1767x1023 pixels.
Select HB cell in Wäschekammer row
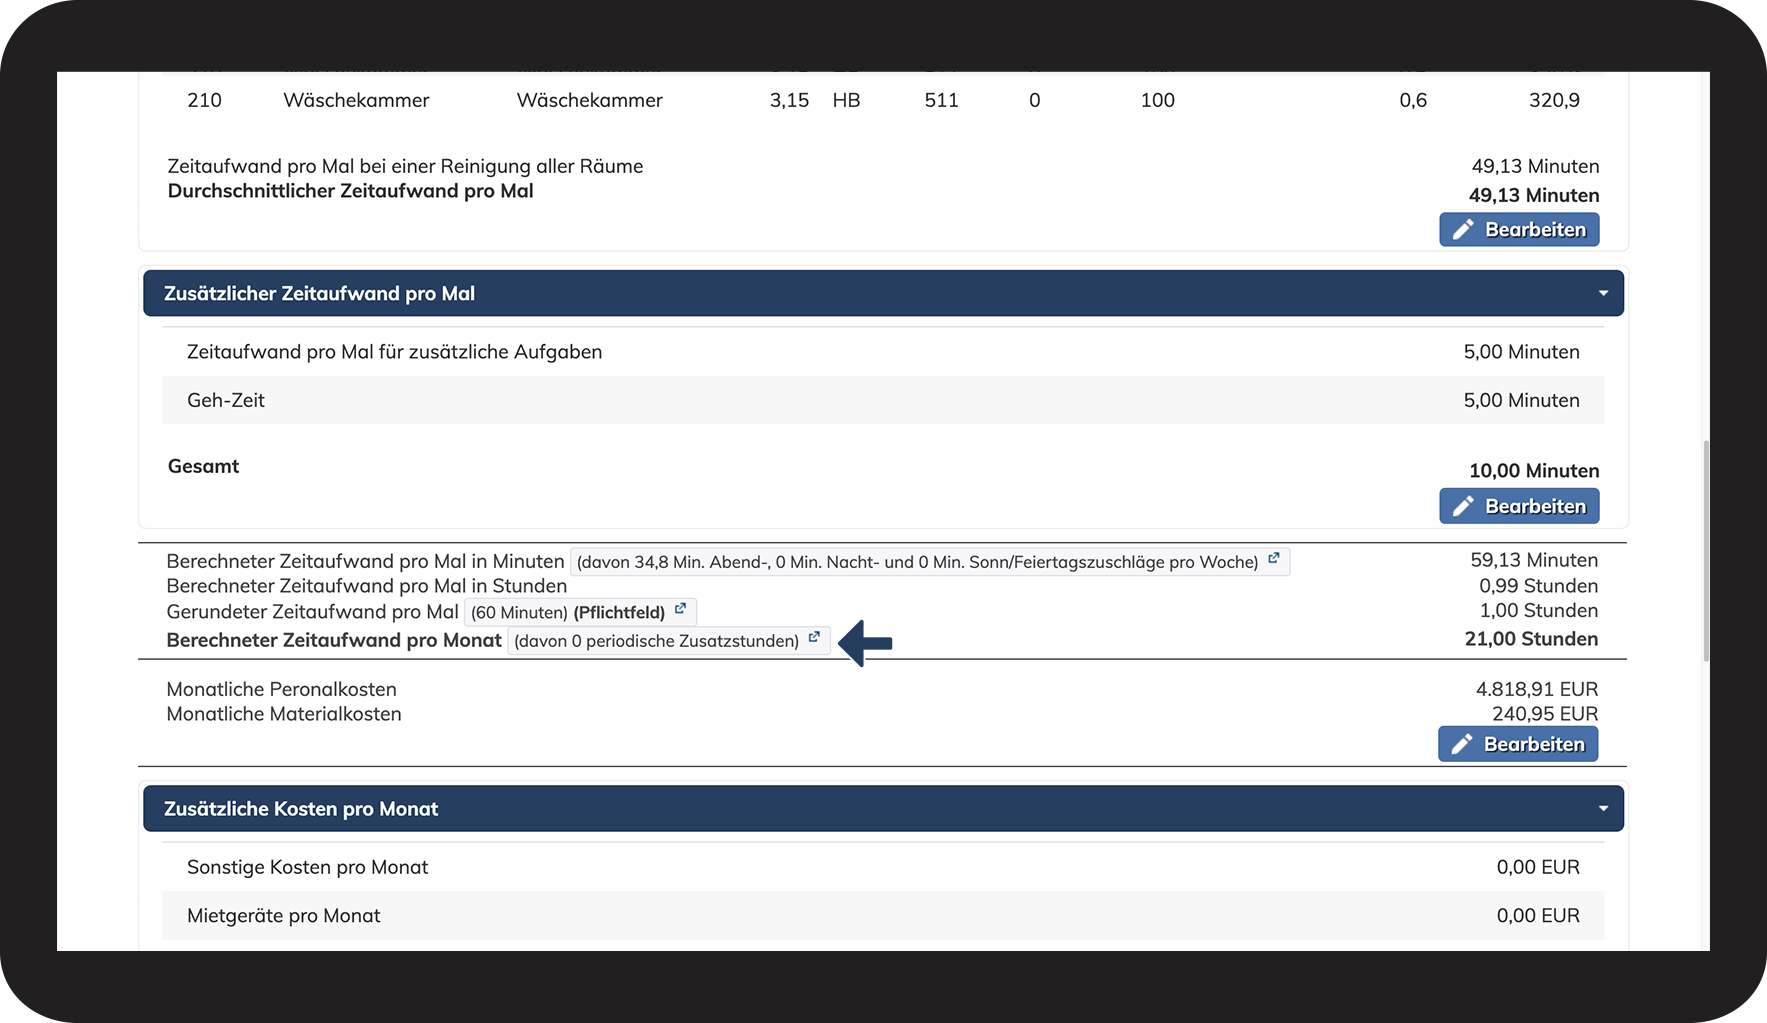point(846,100)
